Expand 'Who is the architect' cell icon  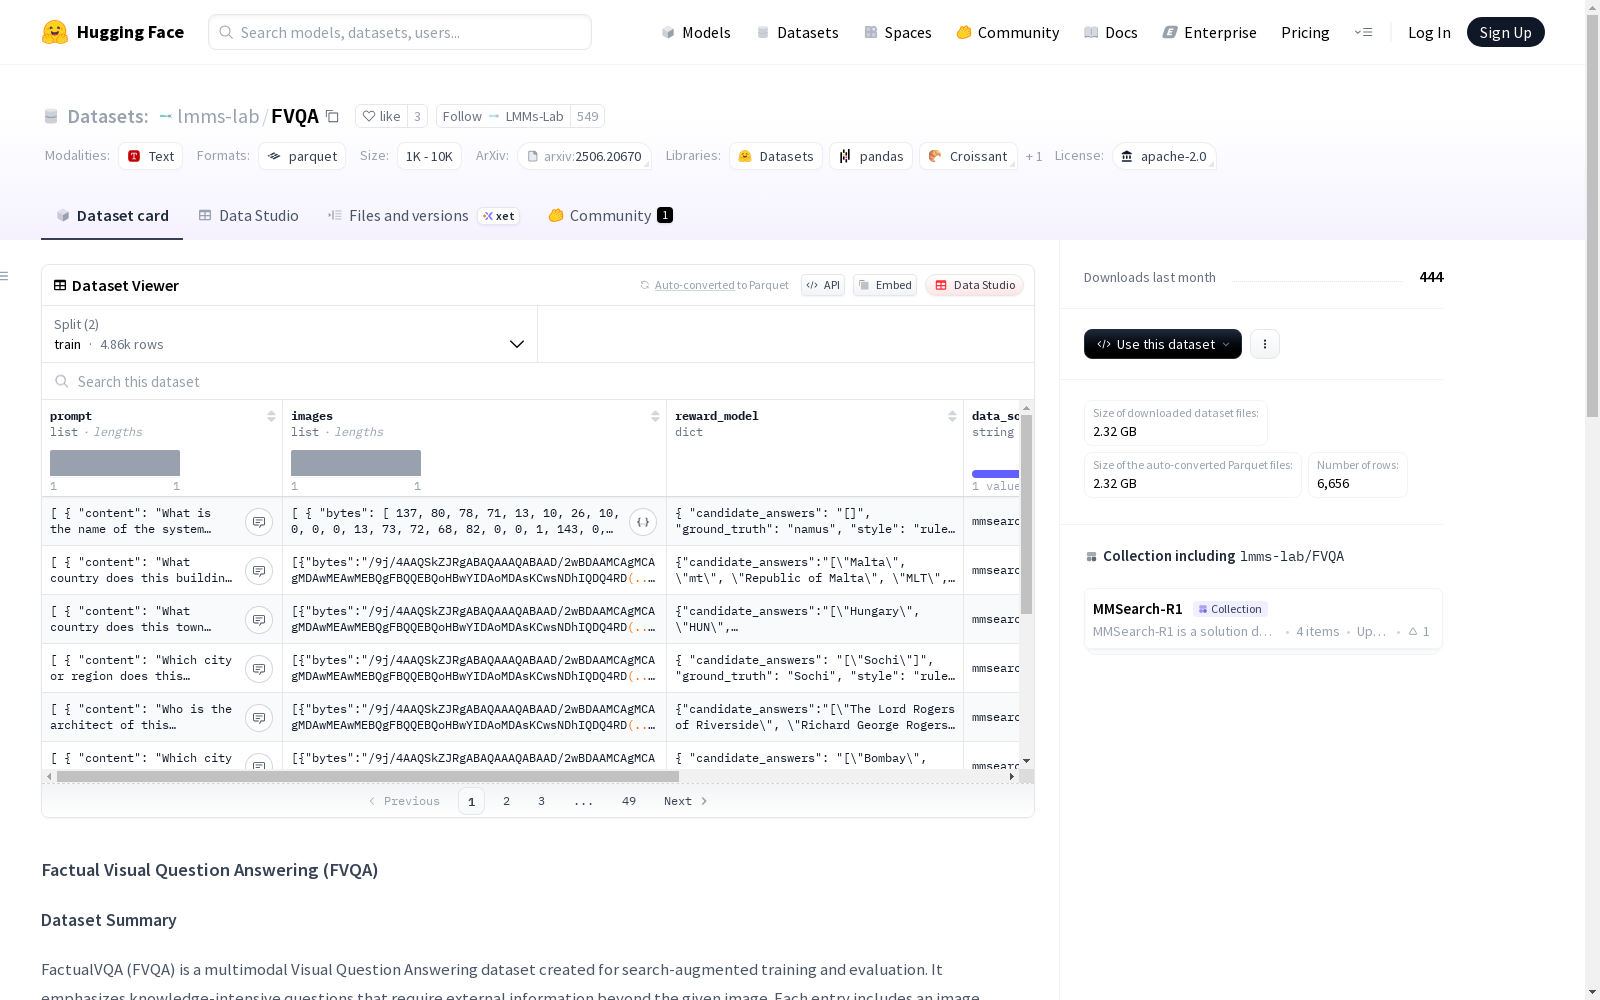[x=259, y=718]
